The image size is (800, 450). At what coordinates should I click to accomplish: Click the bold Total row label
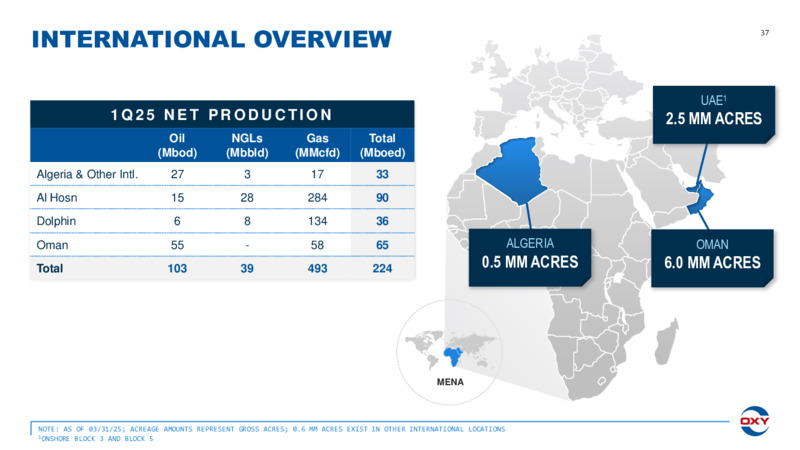49,268
